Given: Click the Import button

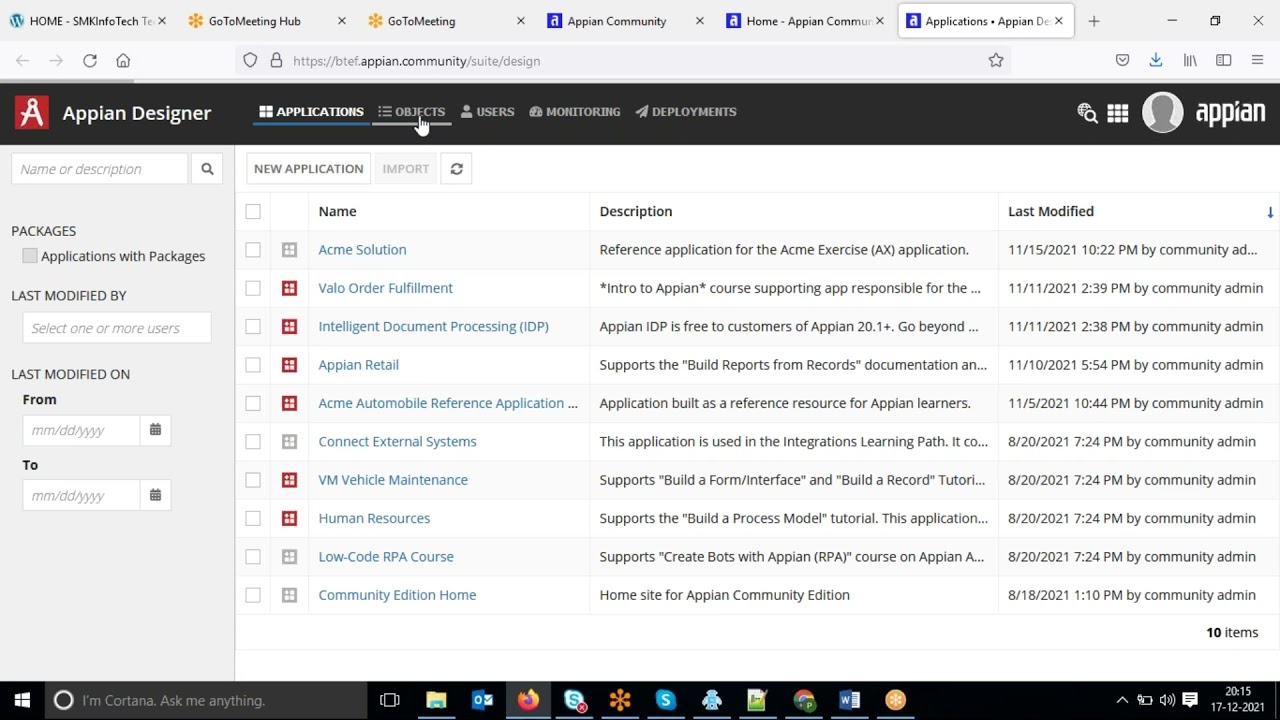Looking at the screenshot, I should click(x=405, y=169).
